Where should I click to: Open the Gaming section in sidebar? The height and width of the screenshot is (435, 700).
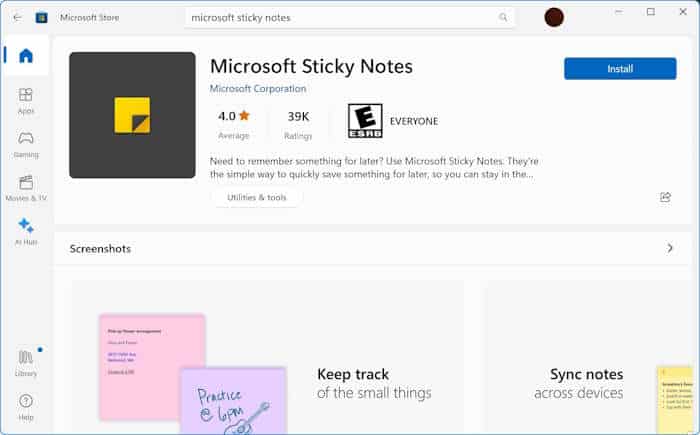tap(26, 145)
